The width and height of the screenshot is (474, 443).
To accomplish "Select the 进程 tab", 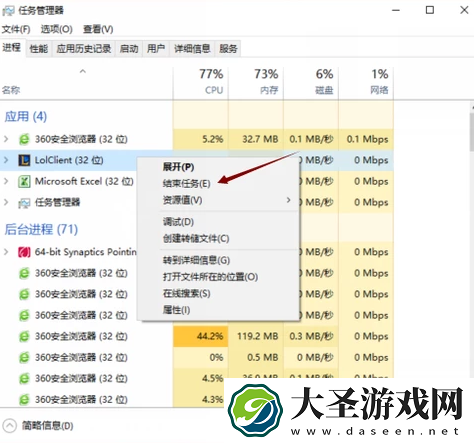I will [12, 48].
